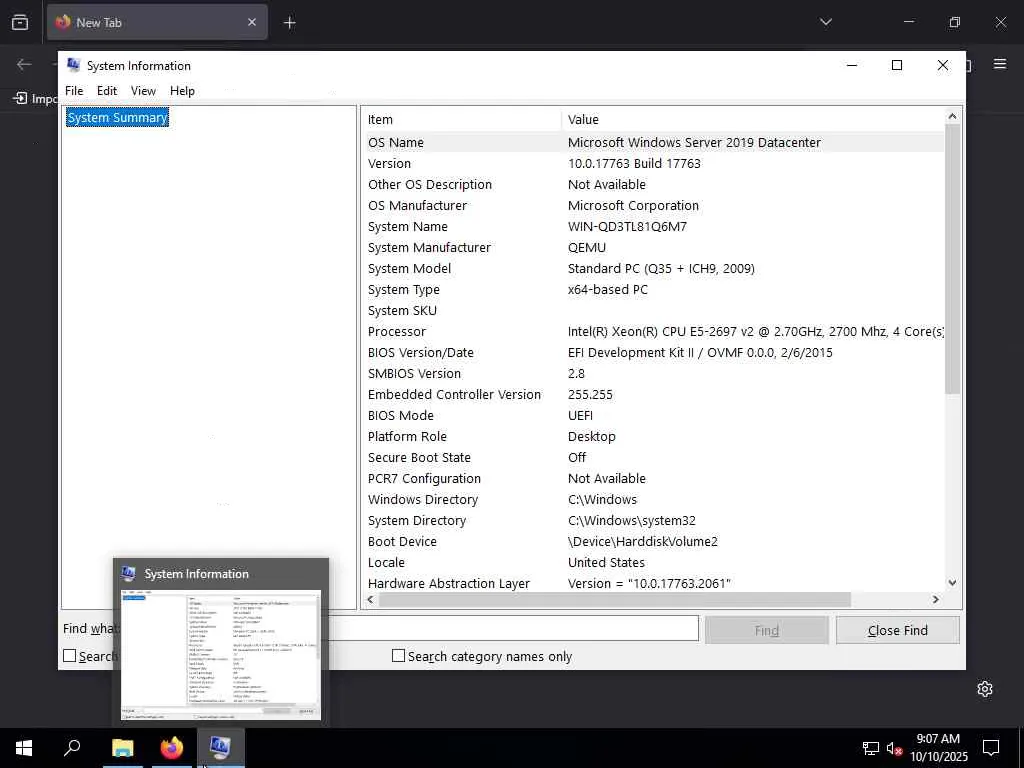The width and height of the screenshot is (1024, 768).
Task: Select the System Information preview thumbnail
Action: click(221, 655)
